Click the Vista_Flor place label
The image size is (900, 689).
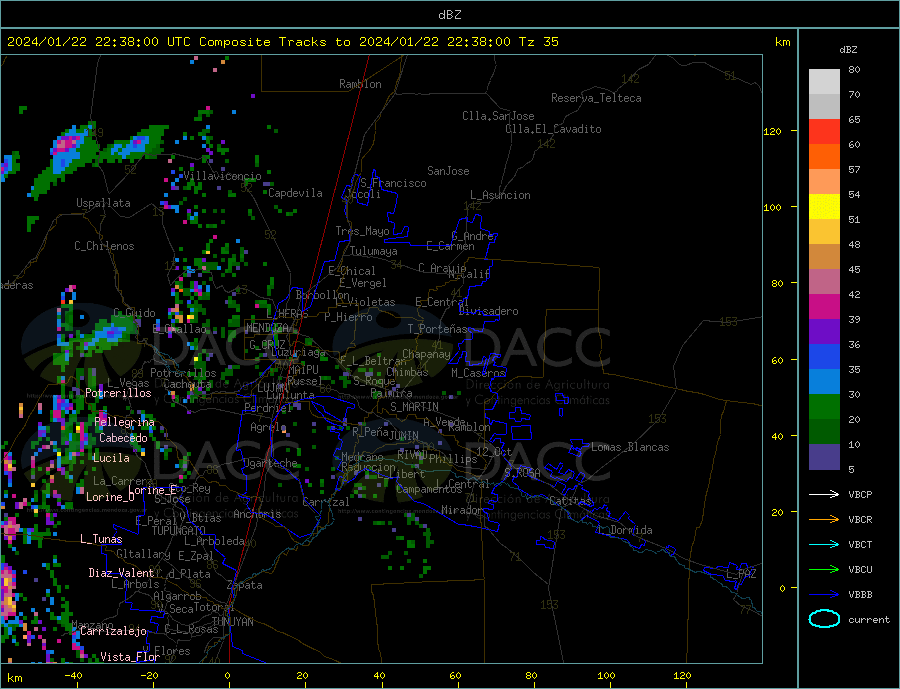pos(130,657)
